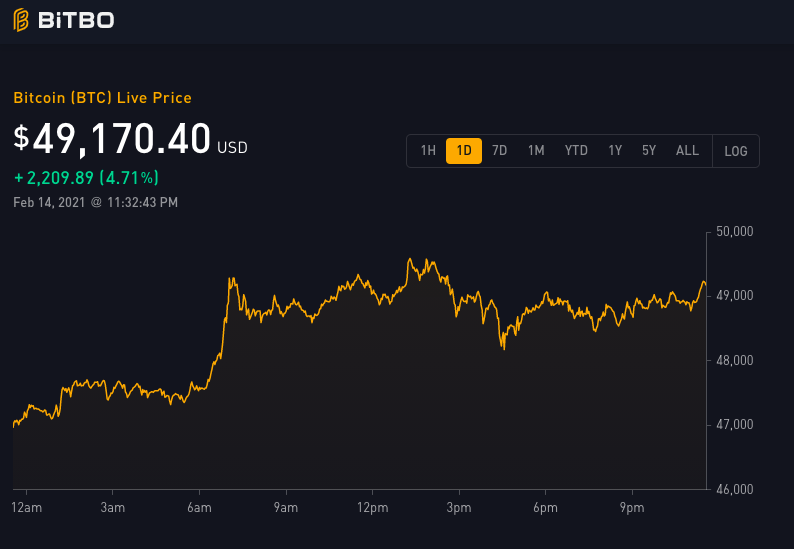Click the 47,000 y-axis label
Screen dimensions: 794x549
point(734,424)
